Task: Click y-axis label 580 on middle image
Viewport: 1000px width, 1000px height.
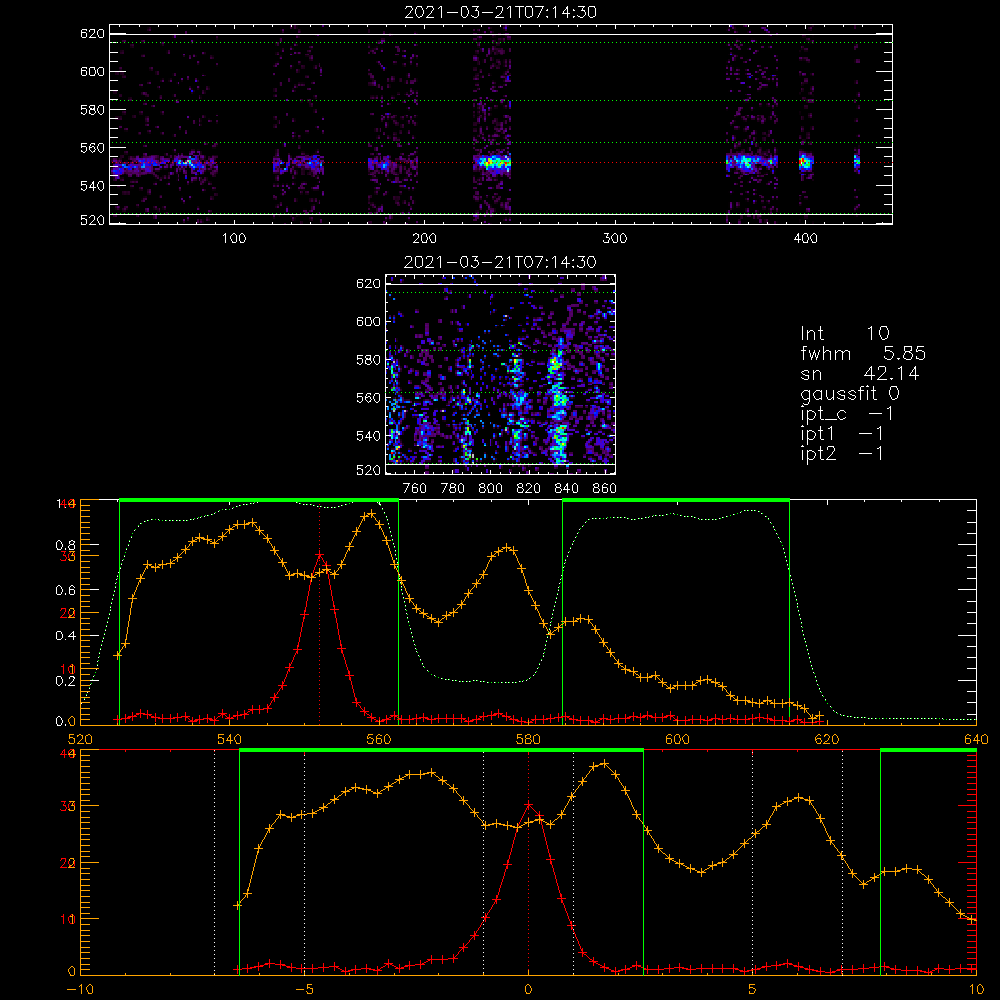Action: click(x=369, y=360)
